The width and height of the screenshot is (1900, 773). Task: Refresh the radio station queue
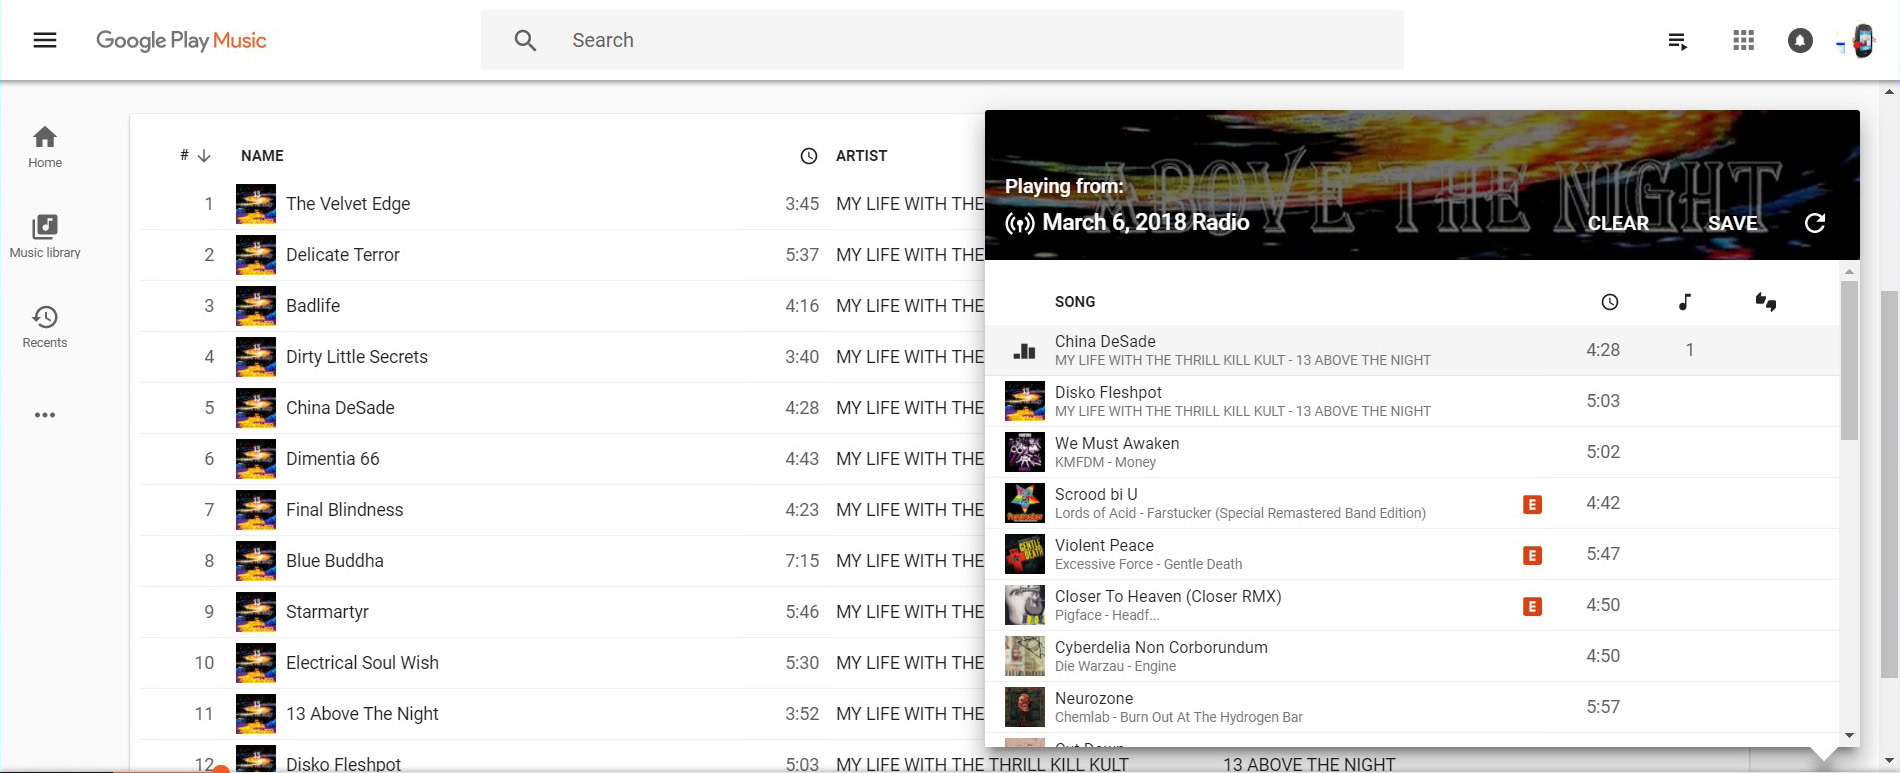pos(1815,223)
